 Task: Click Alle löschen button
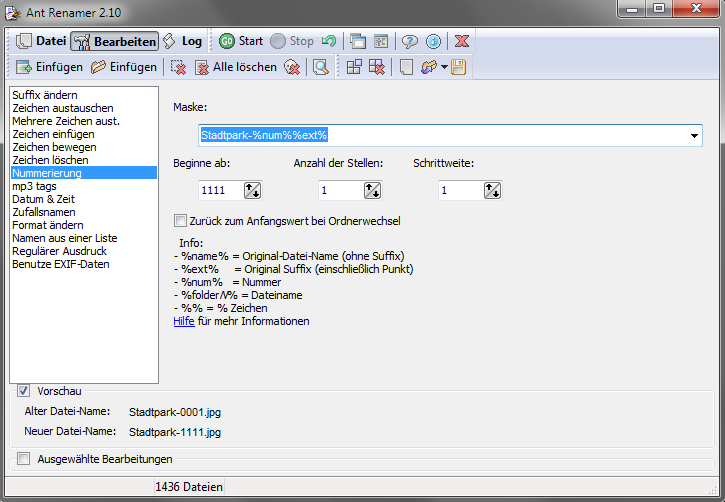pos(235,67)
